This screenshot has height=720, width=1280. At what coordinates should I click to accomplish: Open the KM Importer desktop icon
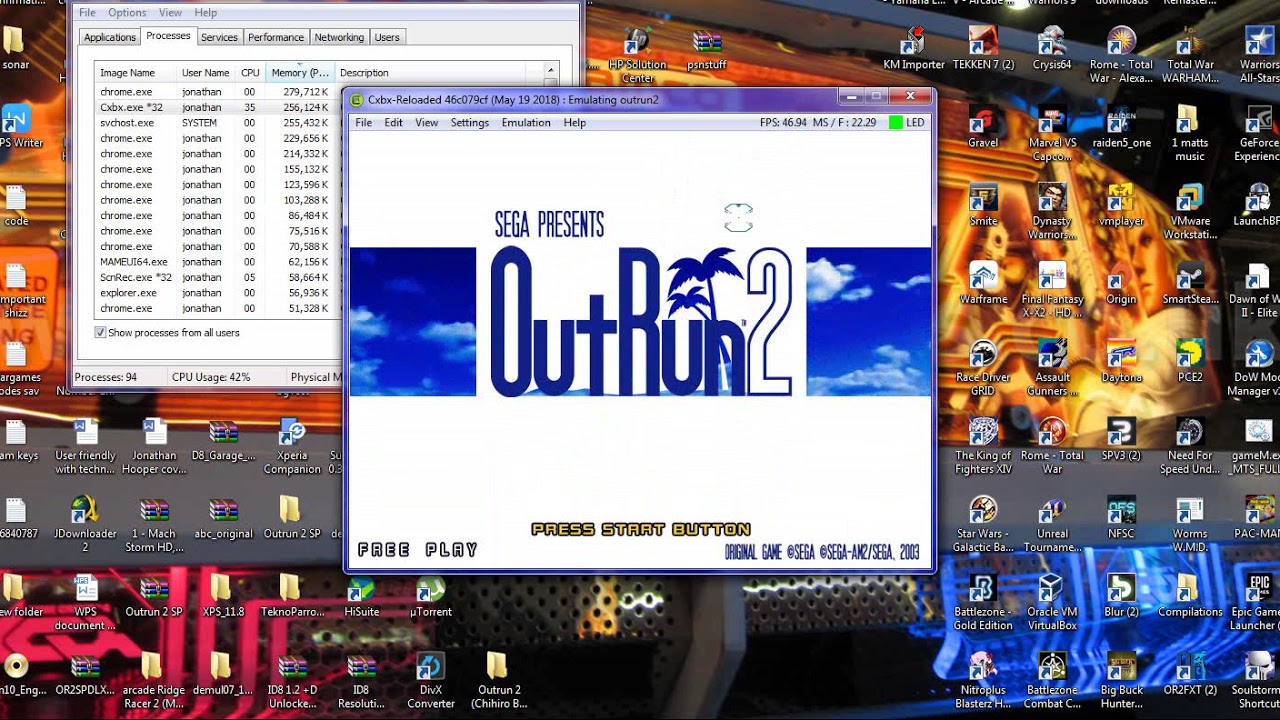[913, 47]
